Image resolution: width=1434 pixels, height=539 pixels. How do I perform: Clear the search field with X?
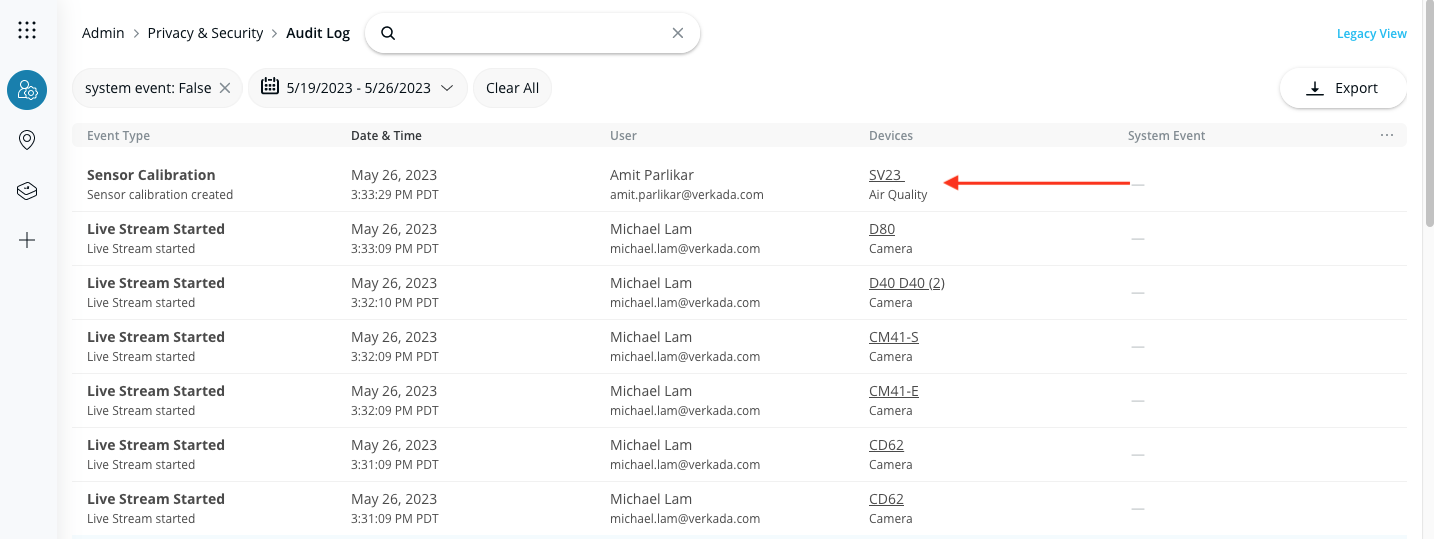click(678, 33)
